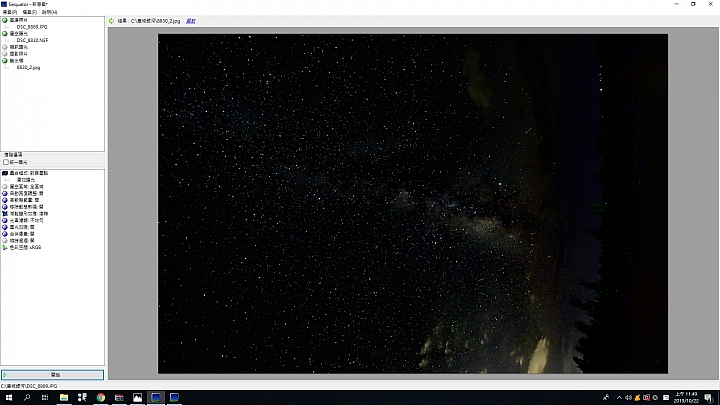This screenshot has height=405, width=720.
Task: Open the merge pixels option
Action: point(19,234)
